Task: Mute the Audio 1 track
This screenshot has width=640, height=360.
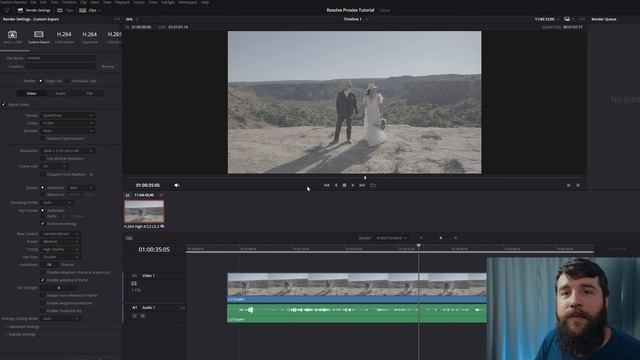Action: coord(142,316)
